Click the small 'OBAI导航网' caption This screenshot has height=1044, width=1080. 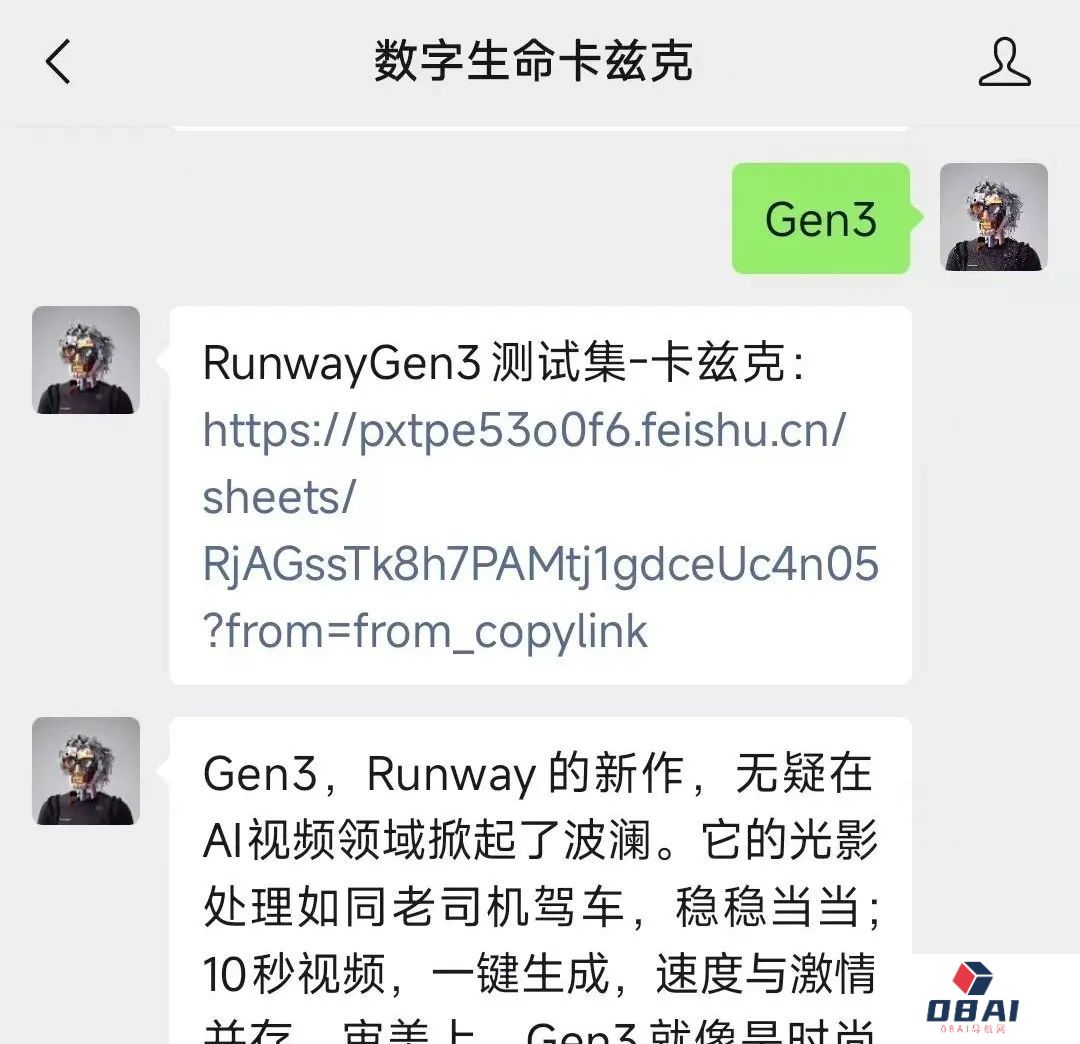[x=973, y=1028]
